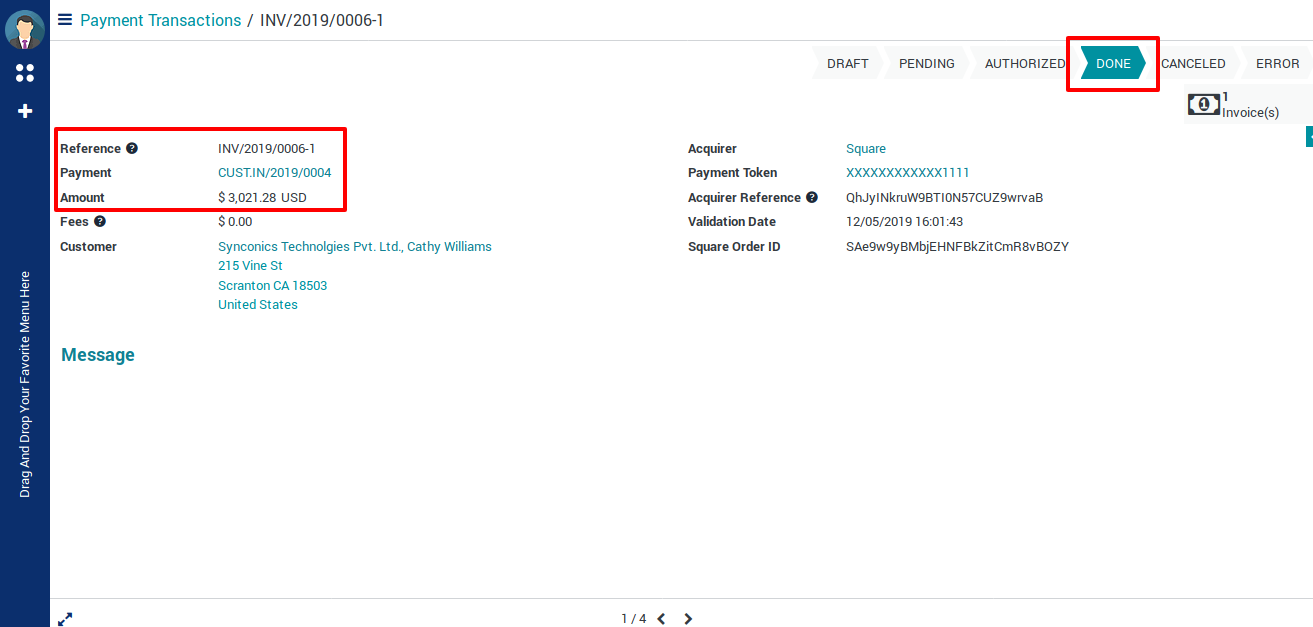Screen dimensions: 1313x627
Task: Select the AUTHORIZED status stage
Action: click(x=1024, y=63)
